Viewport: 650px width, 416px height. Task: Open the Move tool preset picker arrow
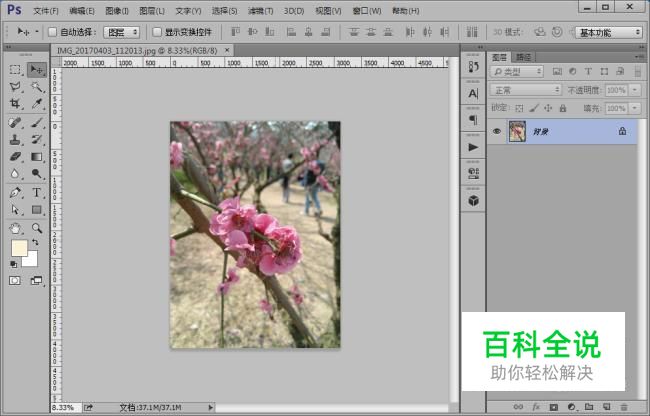tap(37, 31)
